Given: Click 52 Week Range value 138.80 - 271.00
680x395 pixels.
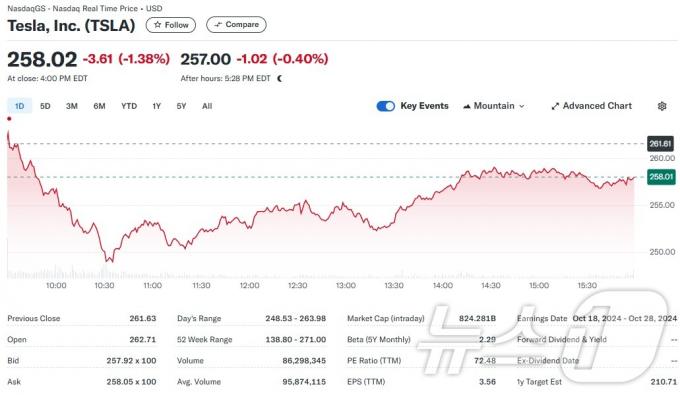Looking at the screenshot, I should click(296, 340).
